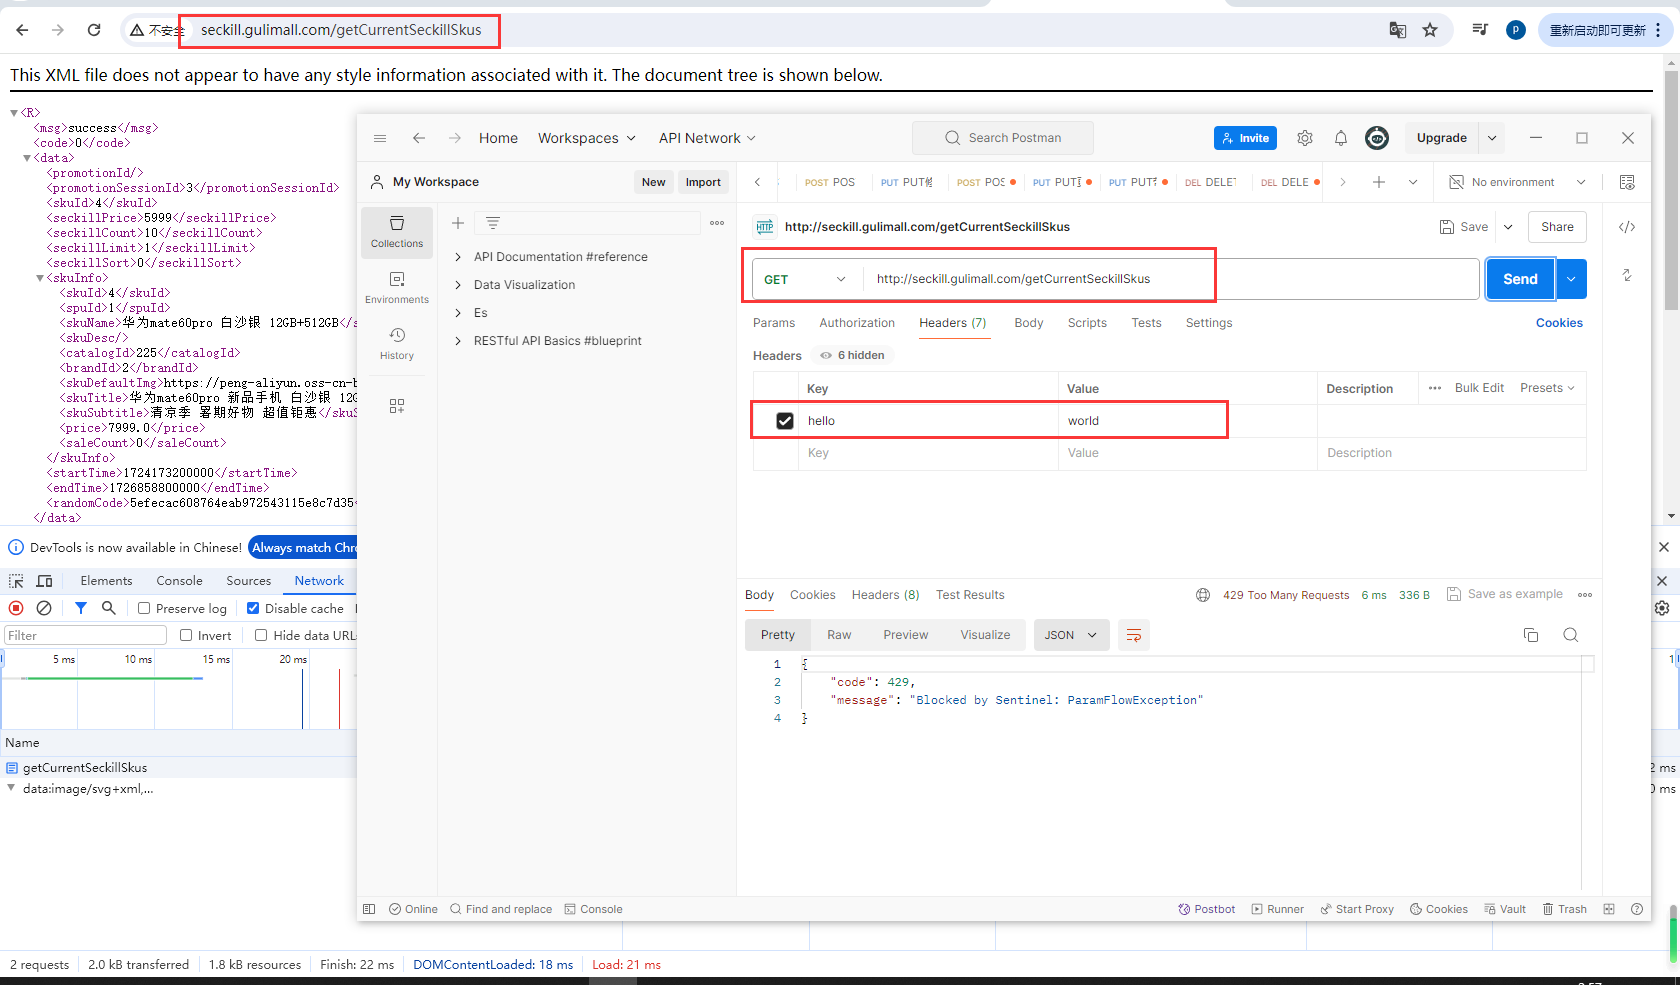Open the History sidebar panel
Viewport: 1680px width, 985px height.
pyautogui.click(x=397, y=343)
